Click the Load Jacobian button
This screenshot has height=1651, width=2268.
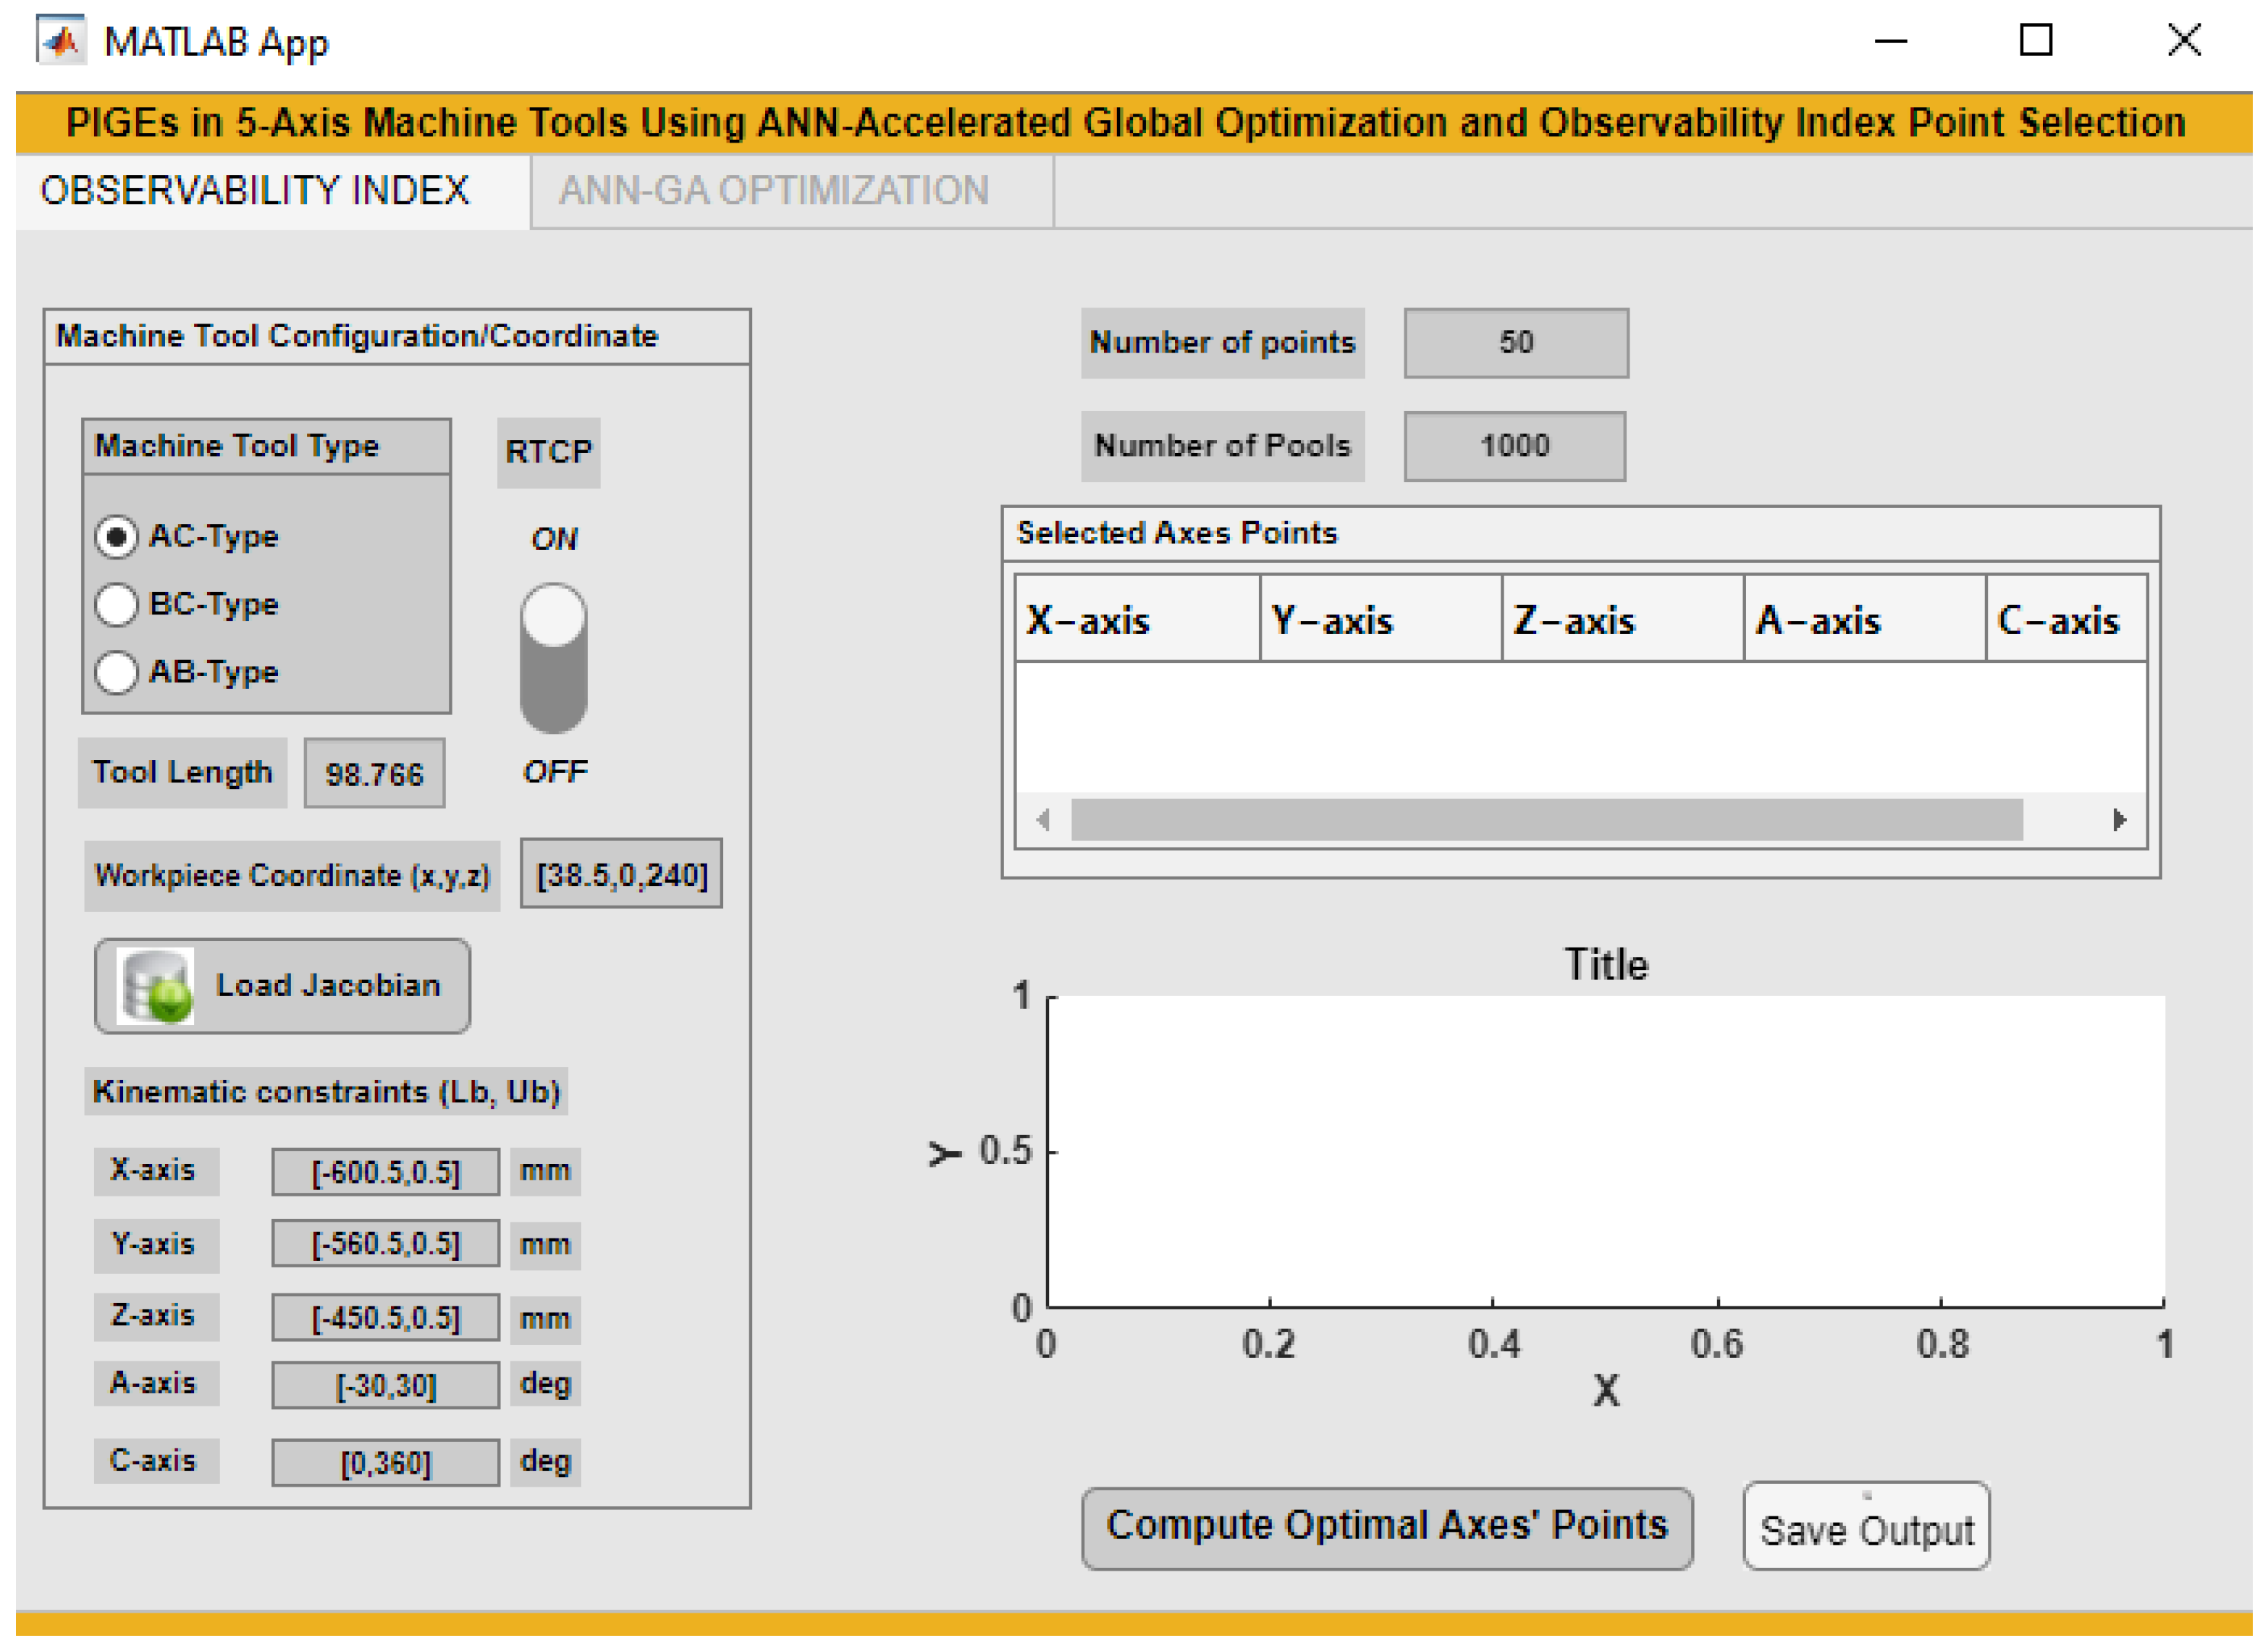(282, 986)
